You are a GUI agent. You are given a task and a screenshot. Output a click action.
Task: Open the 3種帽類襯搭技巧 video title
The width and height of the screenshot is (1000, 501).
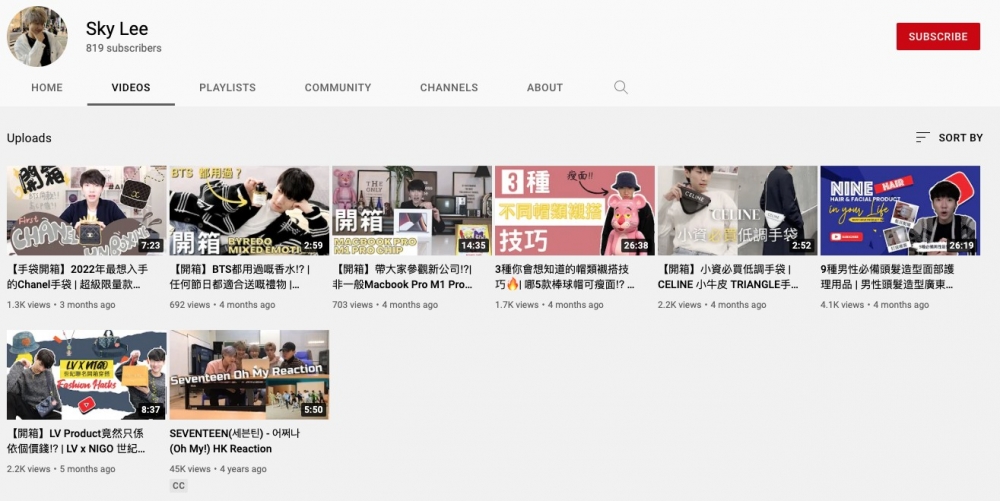pos(565,277)
